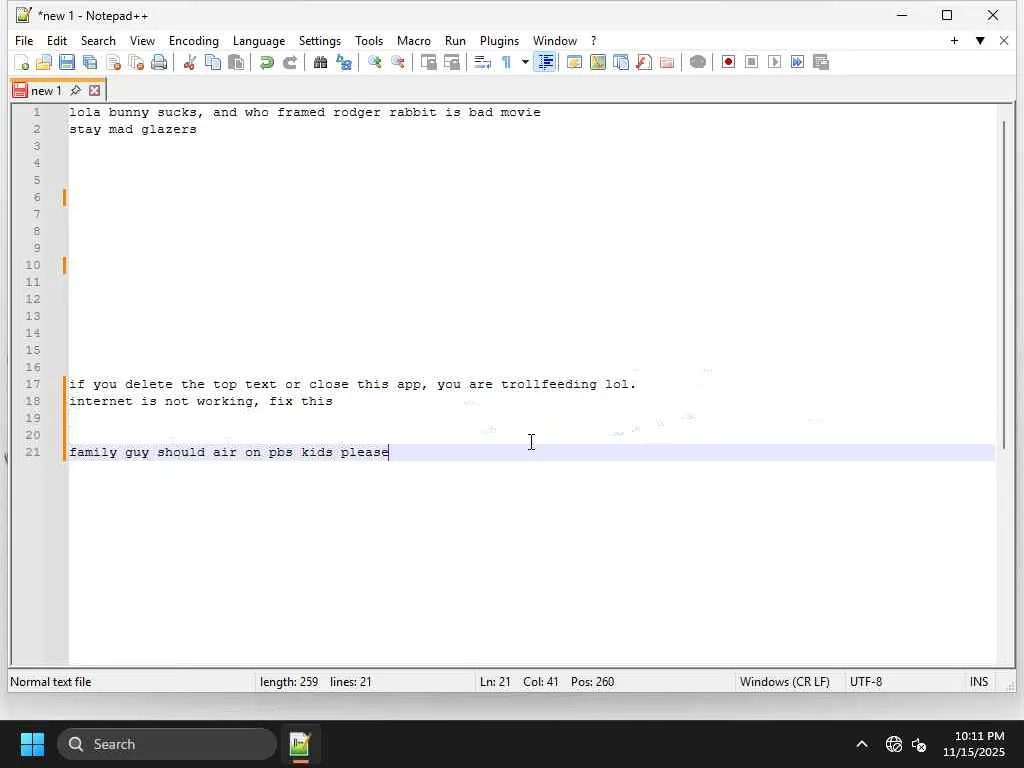Open the Replace dialog icon
Screen dimensions: 1024x768
pos(344,63)
